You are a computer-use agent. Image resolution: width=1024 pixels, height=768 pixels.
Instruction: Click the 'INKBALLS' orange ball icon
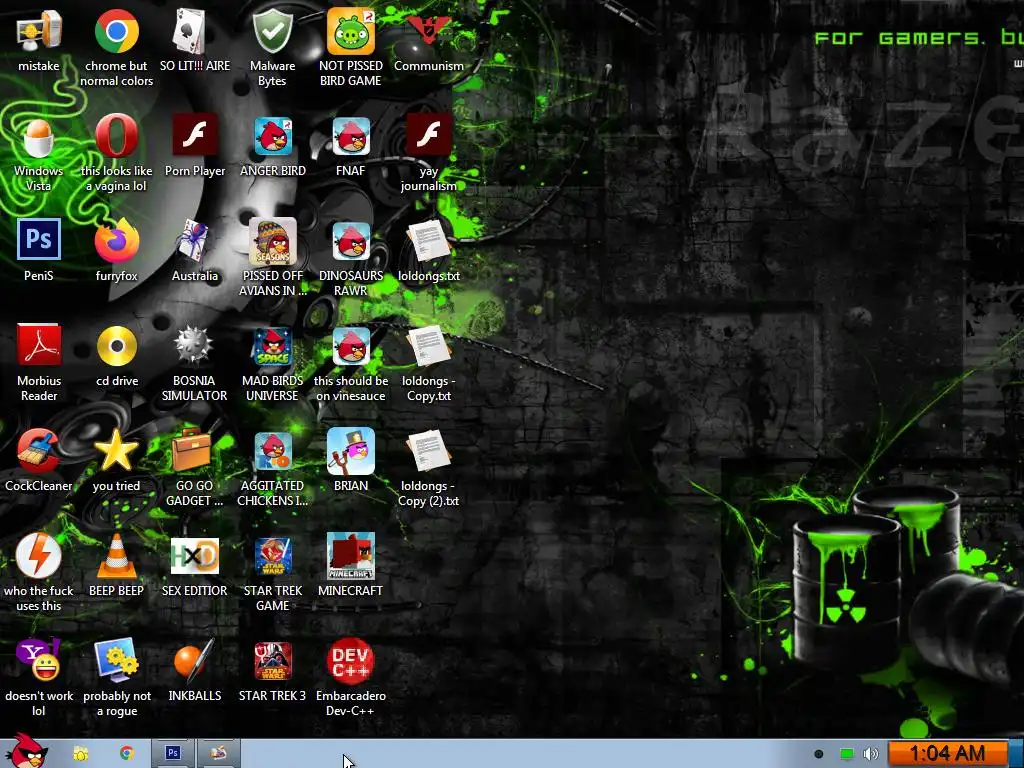[x=194, y=661]
